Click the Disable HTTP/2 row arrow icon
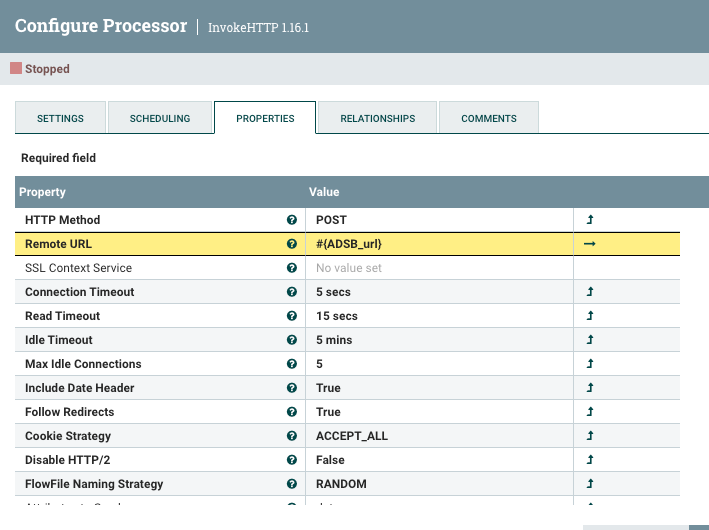Viewport: 709px width, 530px height. pos(590,460)
